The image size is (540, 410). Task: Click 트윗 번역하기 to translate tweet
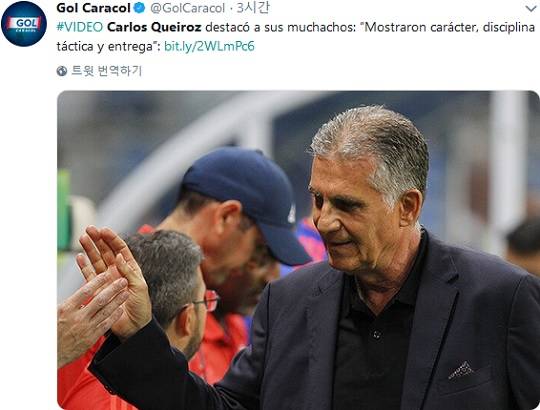[106, 71]
